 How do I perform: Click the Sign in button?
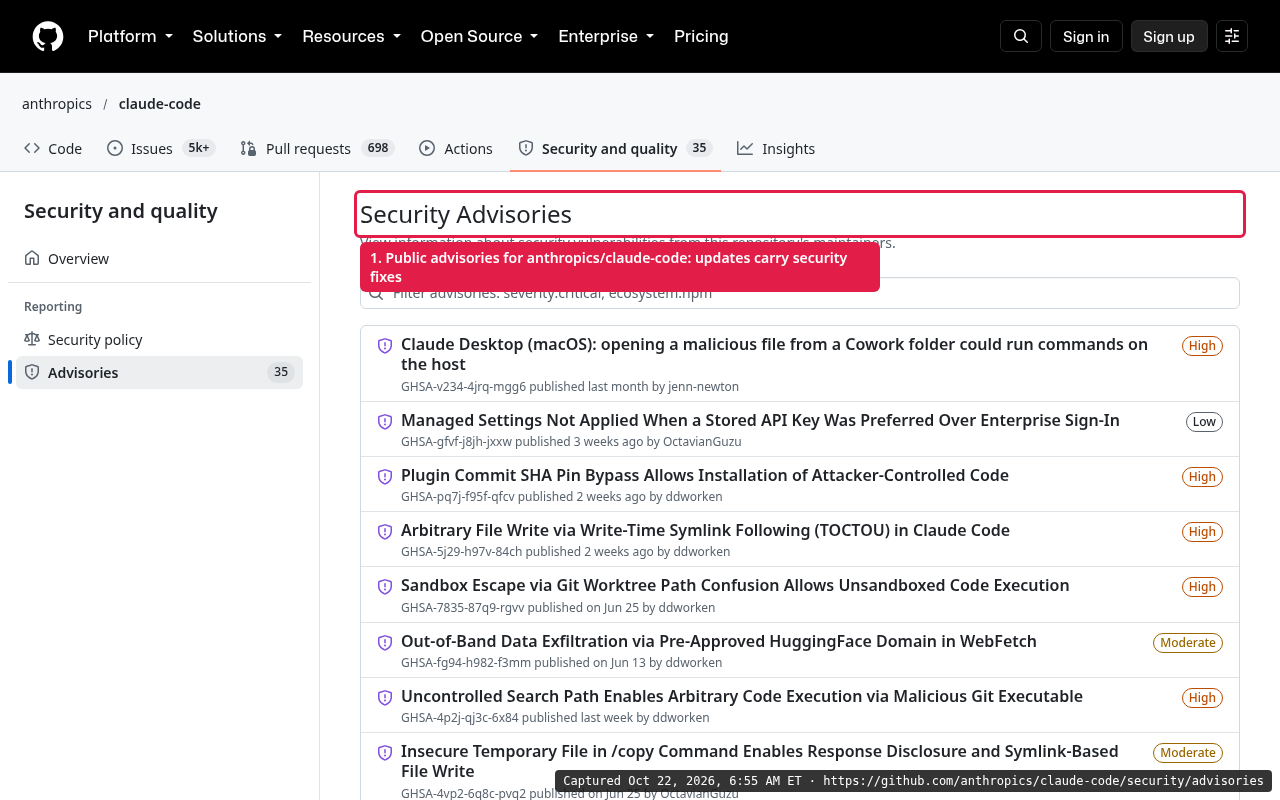tap(1086, 36)
